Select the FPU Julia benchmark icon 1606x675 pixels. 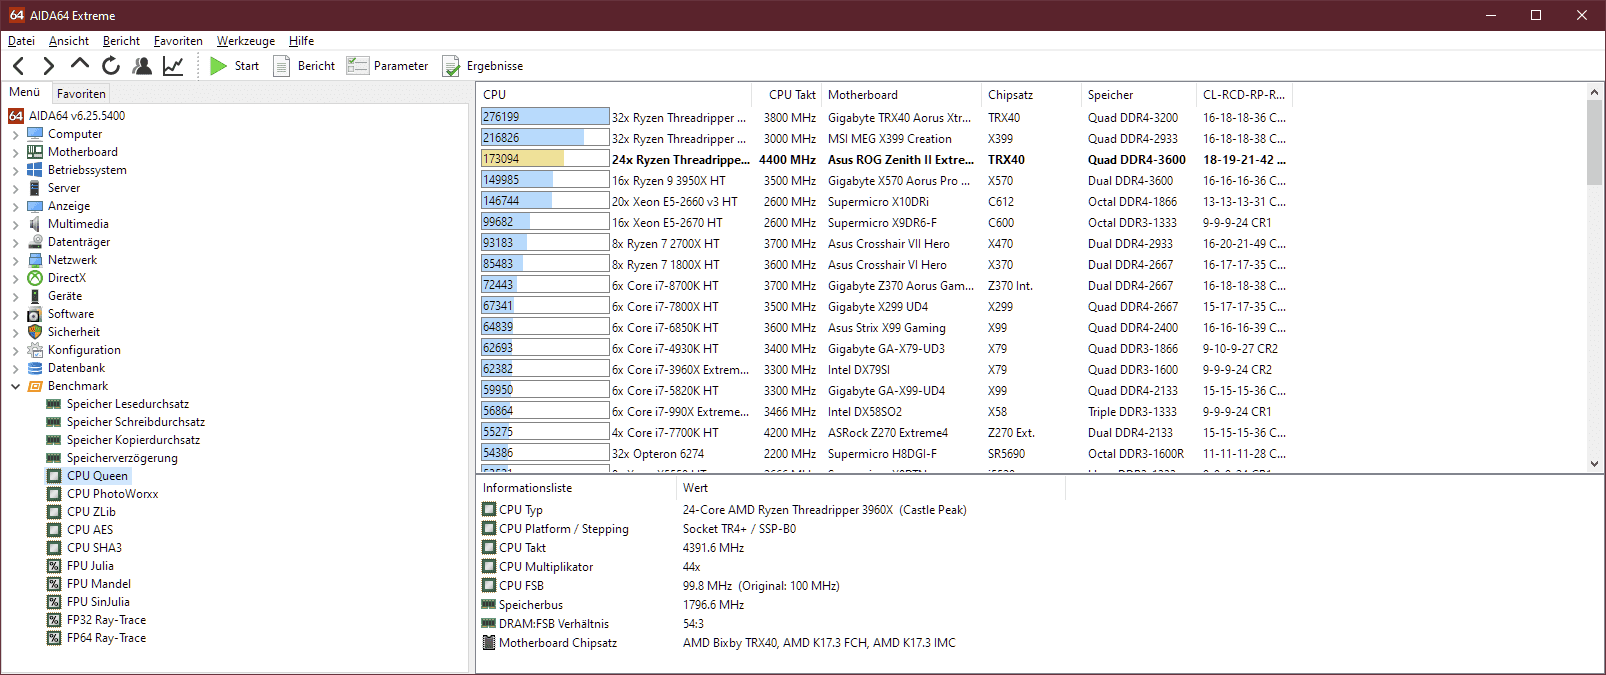[54, 566]
